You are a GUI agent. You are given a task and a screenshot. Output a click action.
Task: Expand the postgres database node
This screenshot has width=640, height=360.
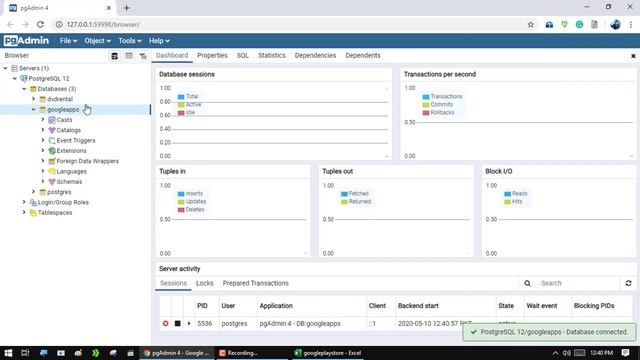(33, 192)
